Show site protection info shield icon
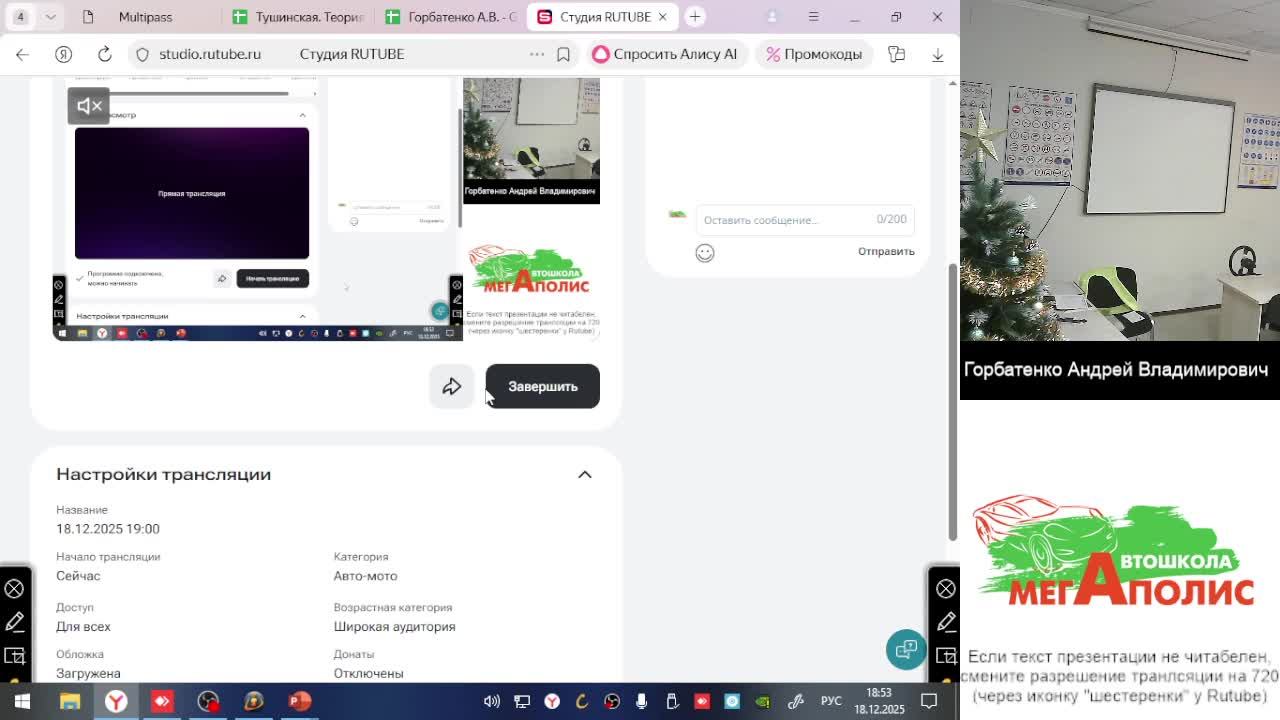Viewport: 1280px width, 720px height. 143,54
